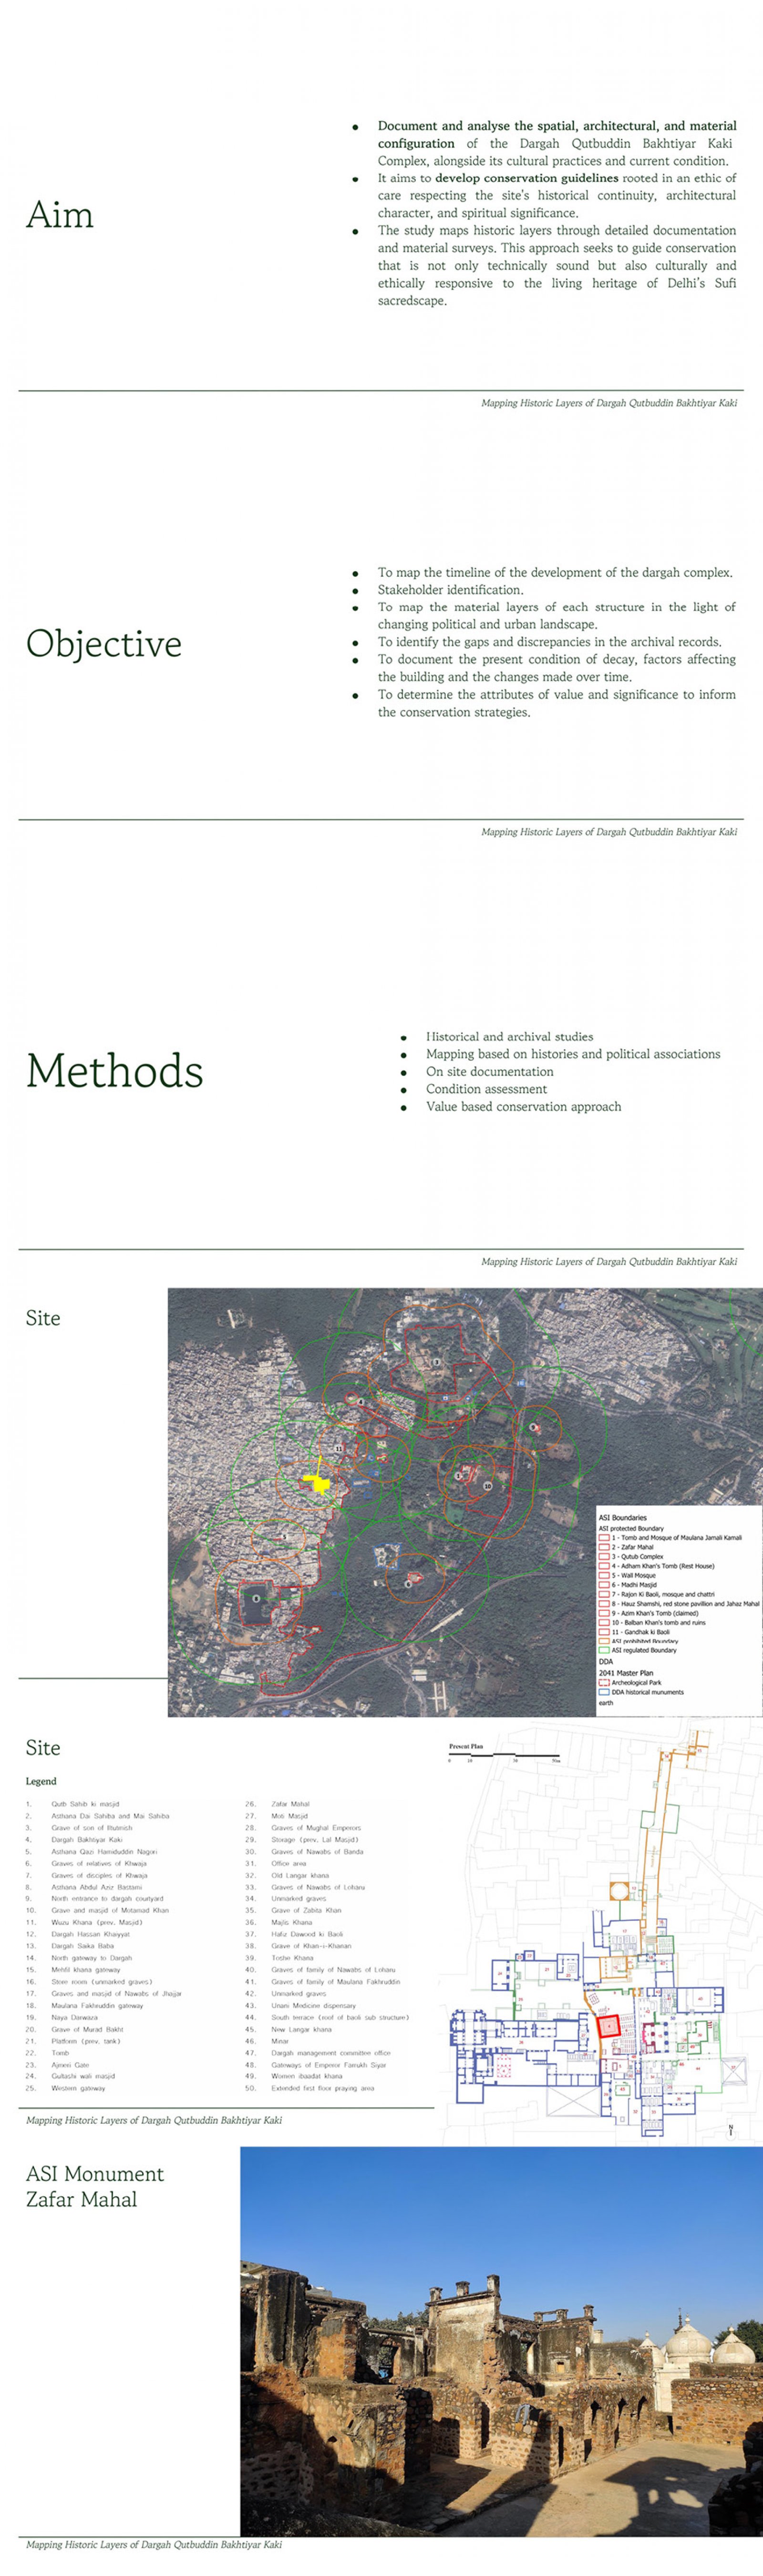Click "4 - Adham Khan's Tomb (Rest House)"
Screen dimensions: 763x2576
pyautogui.click(x=663, y=1566)
